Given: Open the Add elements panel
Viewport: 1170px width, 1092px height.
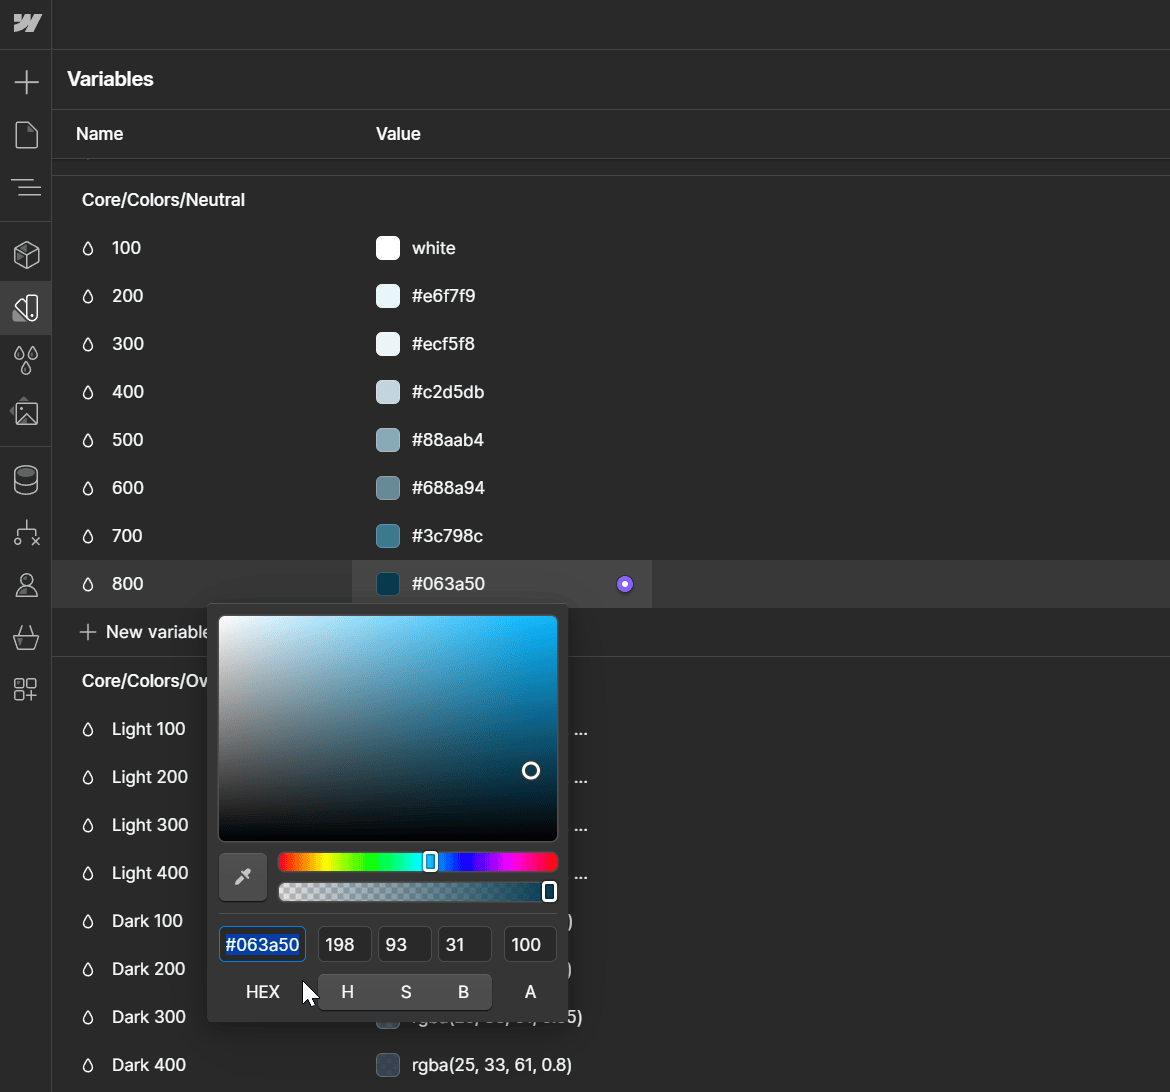Looking at the screenshot, I should tap(25, 81).
